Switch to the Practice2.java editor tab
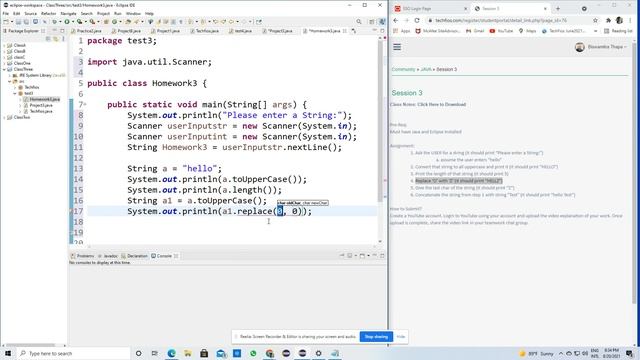 tap(86, 31)
